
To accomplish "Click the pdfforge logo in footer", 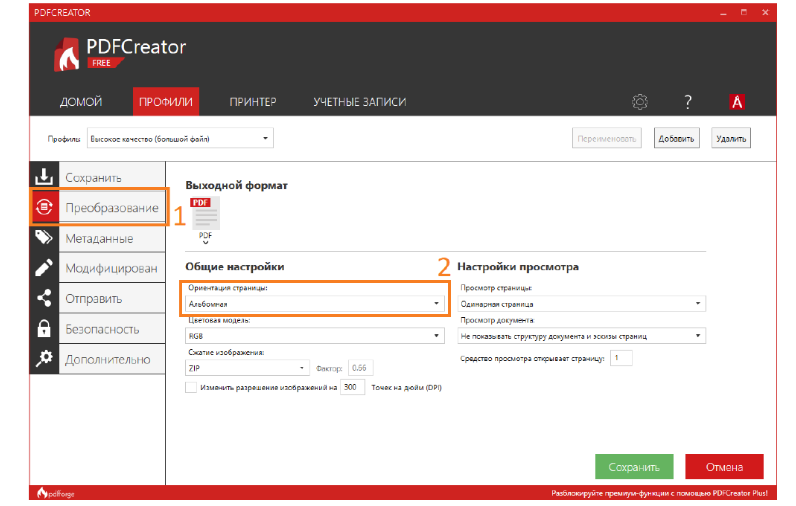I will tap(55, 493).
